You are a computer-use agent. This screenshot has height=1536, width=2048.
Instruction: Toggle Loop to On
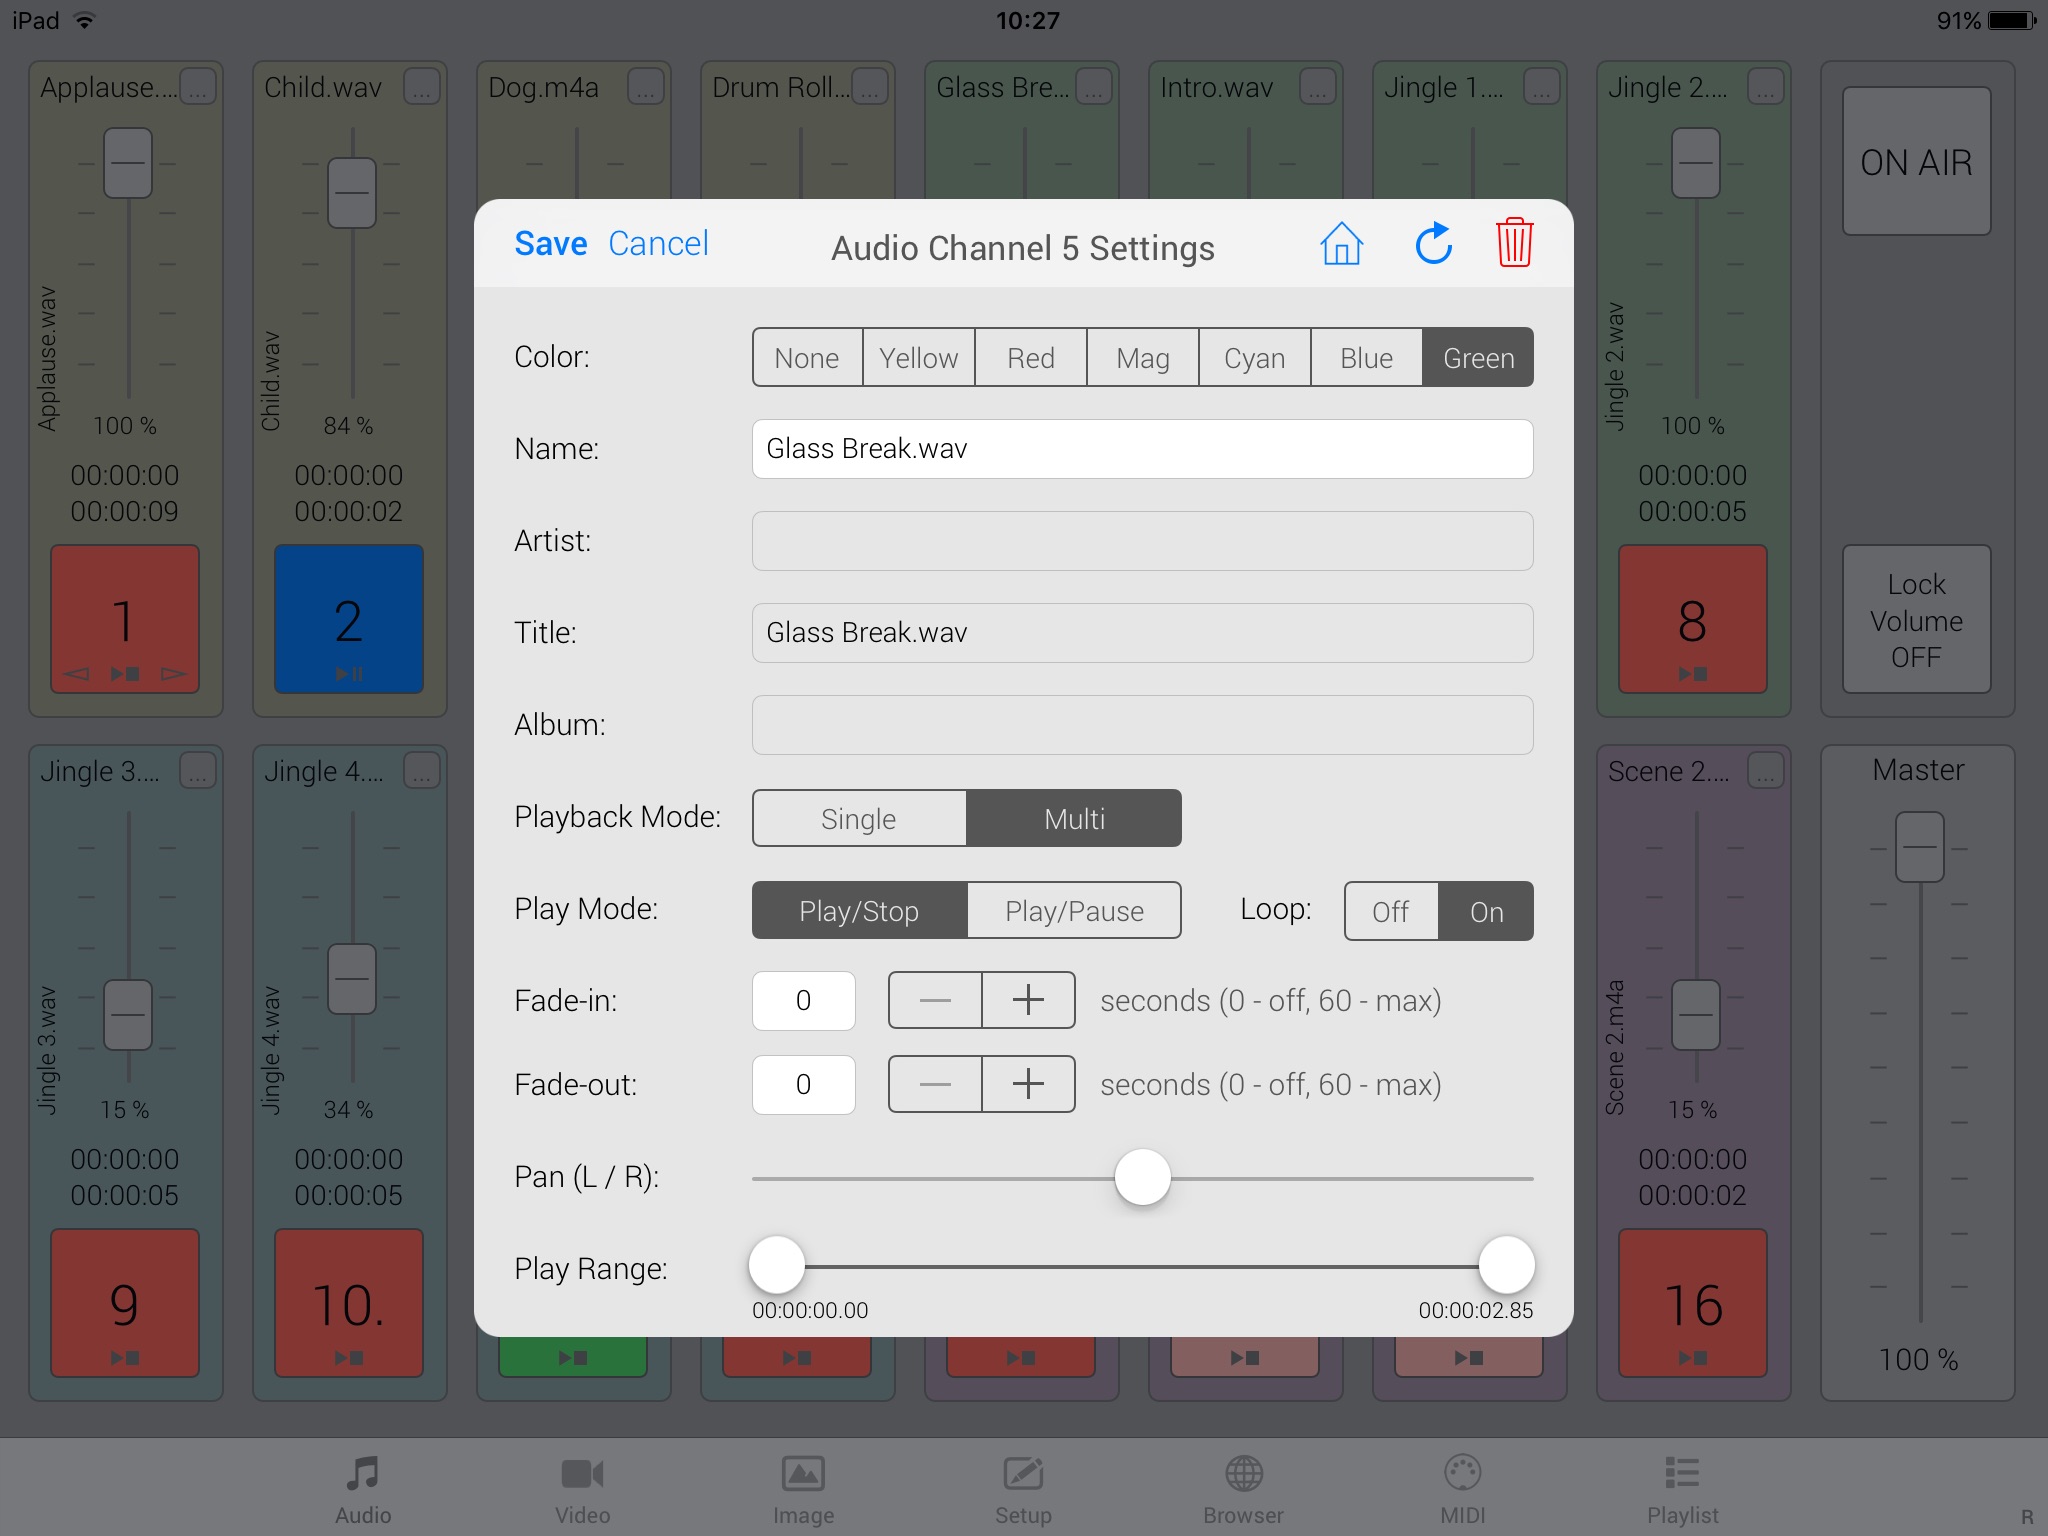pos(1485,910)
